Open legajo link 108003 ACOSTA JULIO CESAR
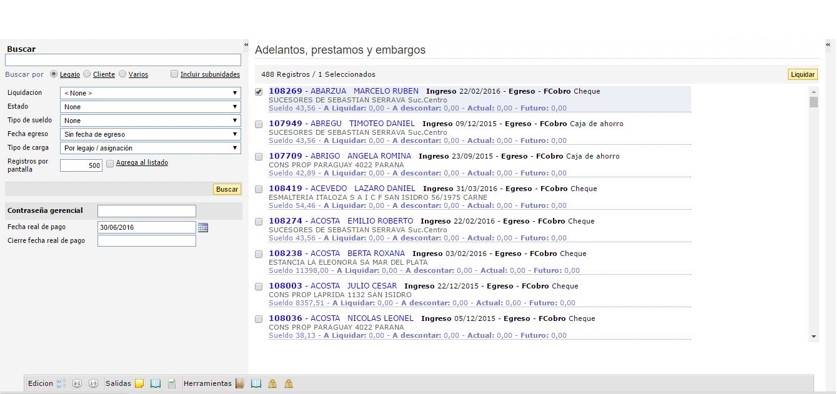The height and width of the screenshot is (394, 837). pos(333,286)
